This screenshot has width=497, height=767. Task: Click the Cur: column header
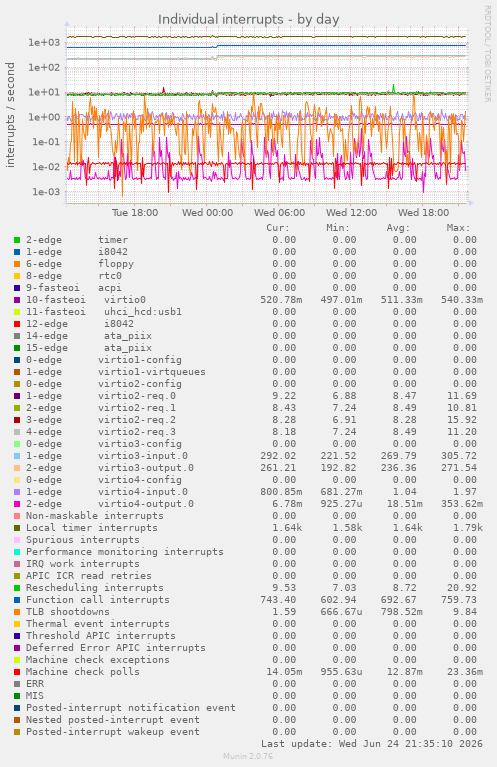[x=278, y=228]
